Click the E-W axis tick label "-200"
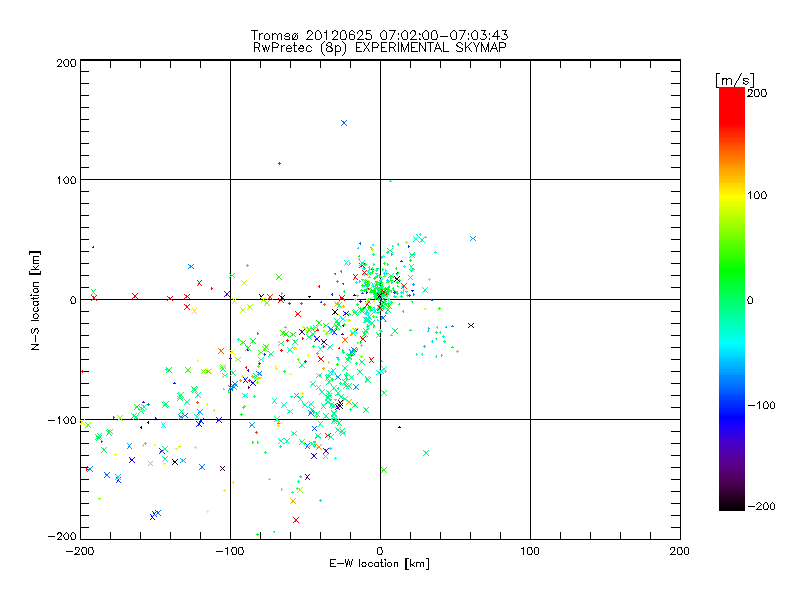The width and height of the screenshot is (800, 600). point(80,551)
